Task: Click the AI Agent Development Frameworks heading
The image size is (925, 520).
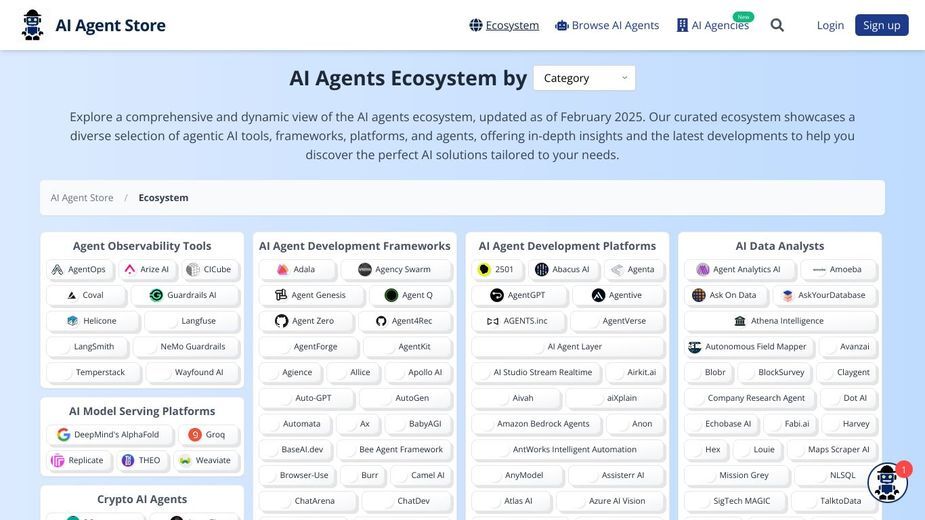Action: point(355,246)
